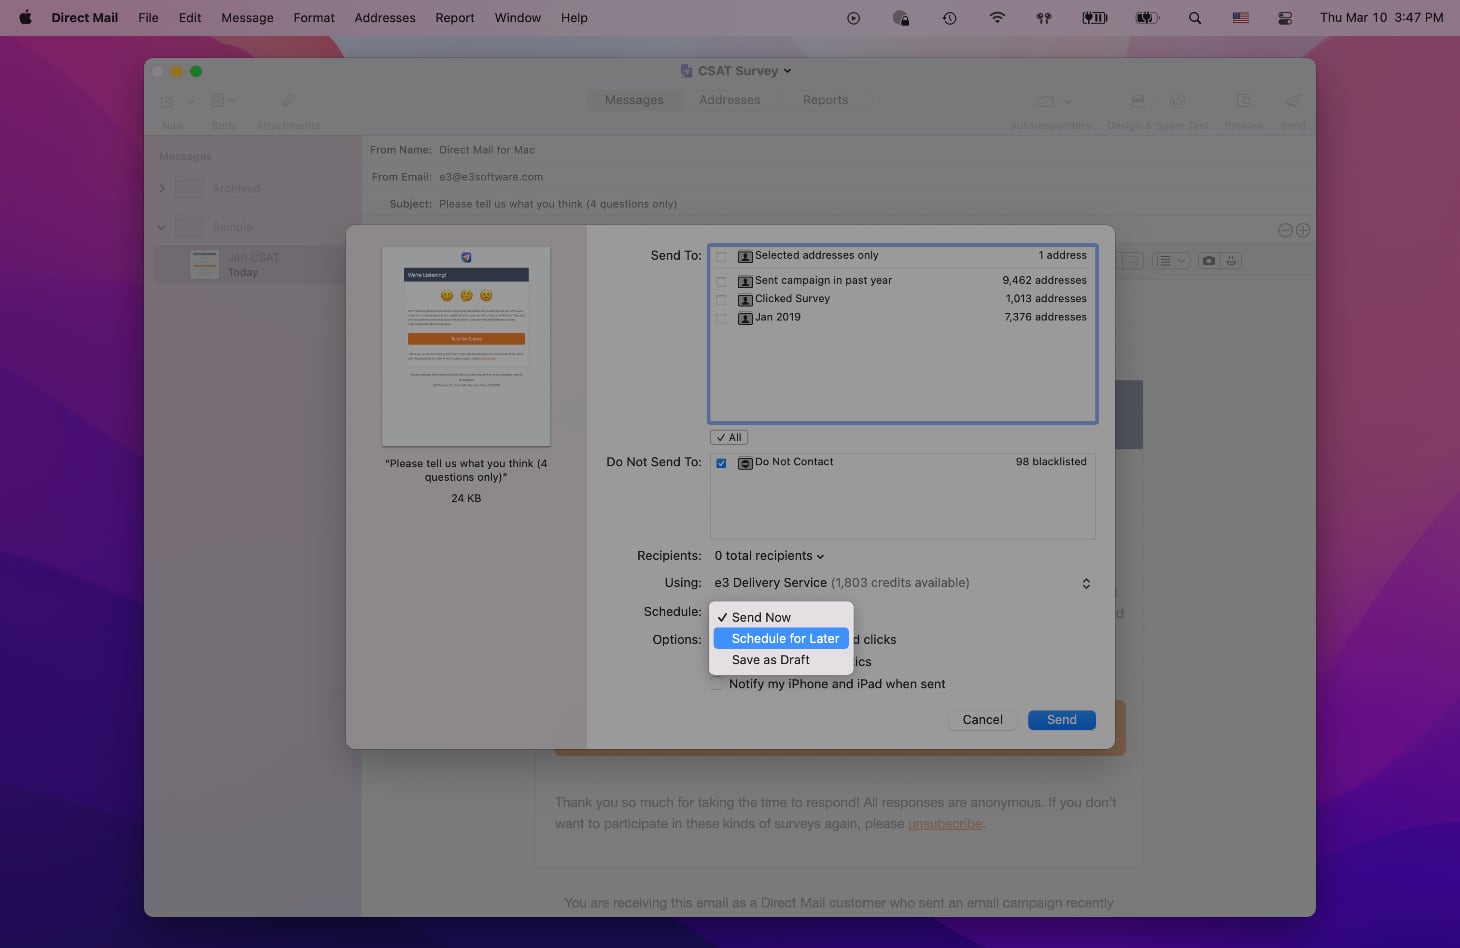Click the zoom out minus icon
The height and width of the screenshot is (948, 1460).
pos(1286,230)
